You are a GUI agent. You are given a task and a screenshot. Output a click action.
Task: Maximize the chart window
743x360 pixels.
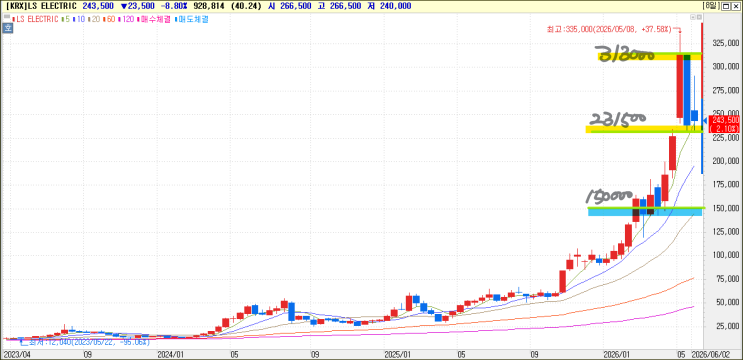pos(726,6)
